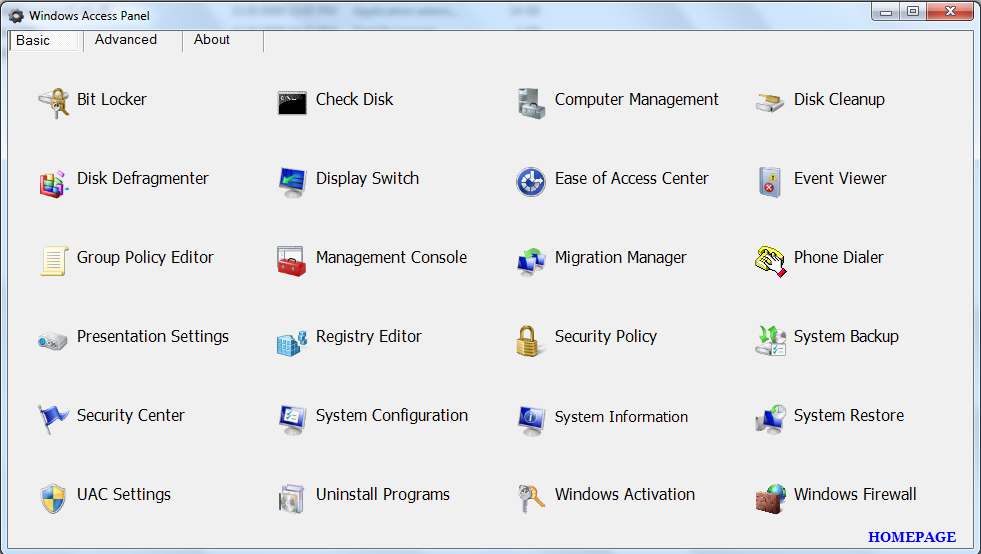The width and height of the screenshot is (981, 554).
Task: Open the Presentation Settings projector icon
Action: (53, 341)
